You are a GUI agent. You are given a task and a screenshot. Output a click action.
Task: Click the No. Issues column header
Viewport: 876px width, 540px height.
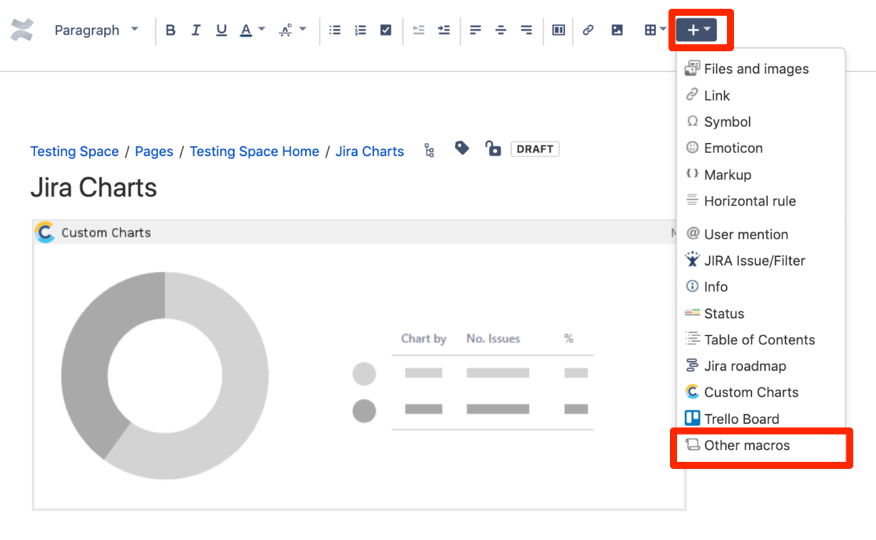[493, 338]
